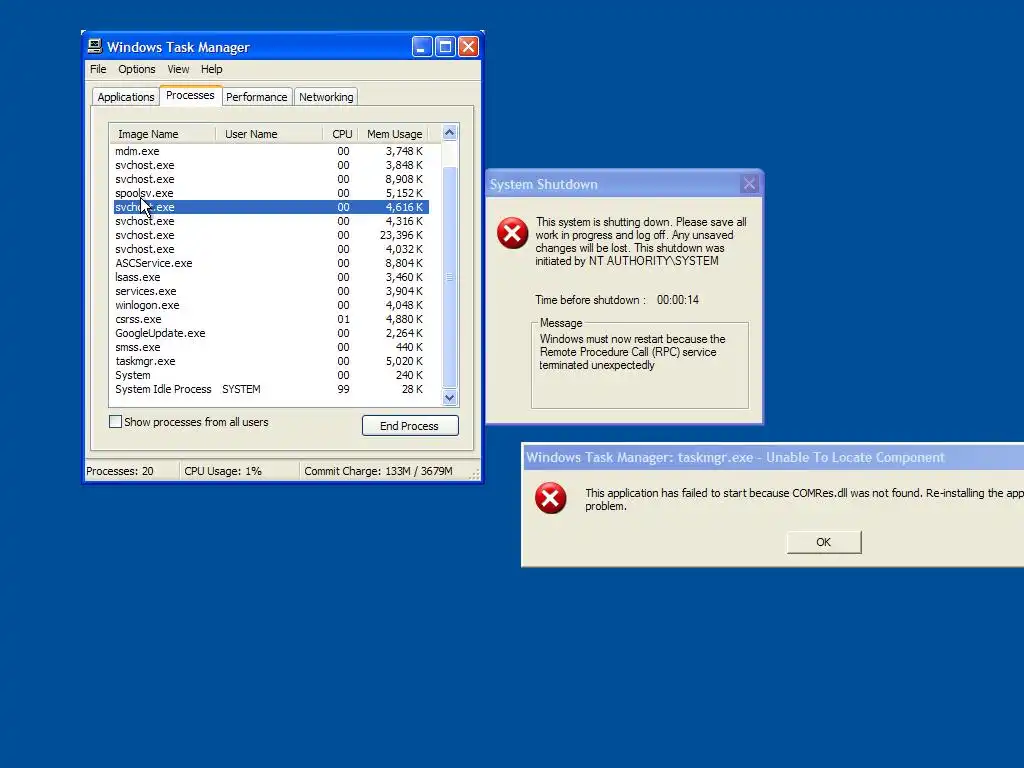The height and width of the screenshot is (768, 1024).
Task: Click the process list scrollbar thumb
Action: [x=449, y=277]
